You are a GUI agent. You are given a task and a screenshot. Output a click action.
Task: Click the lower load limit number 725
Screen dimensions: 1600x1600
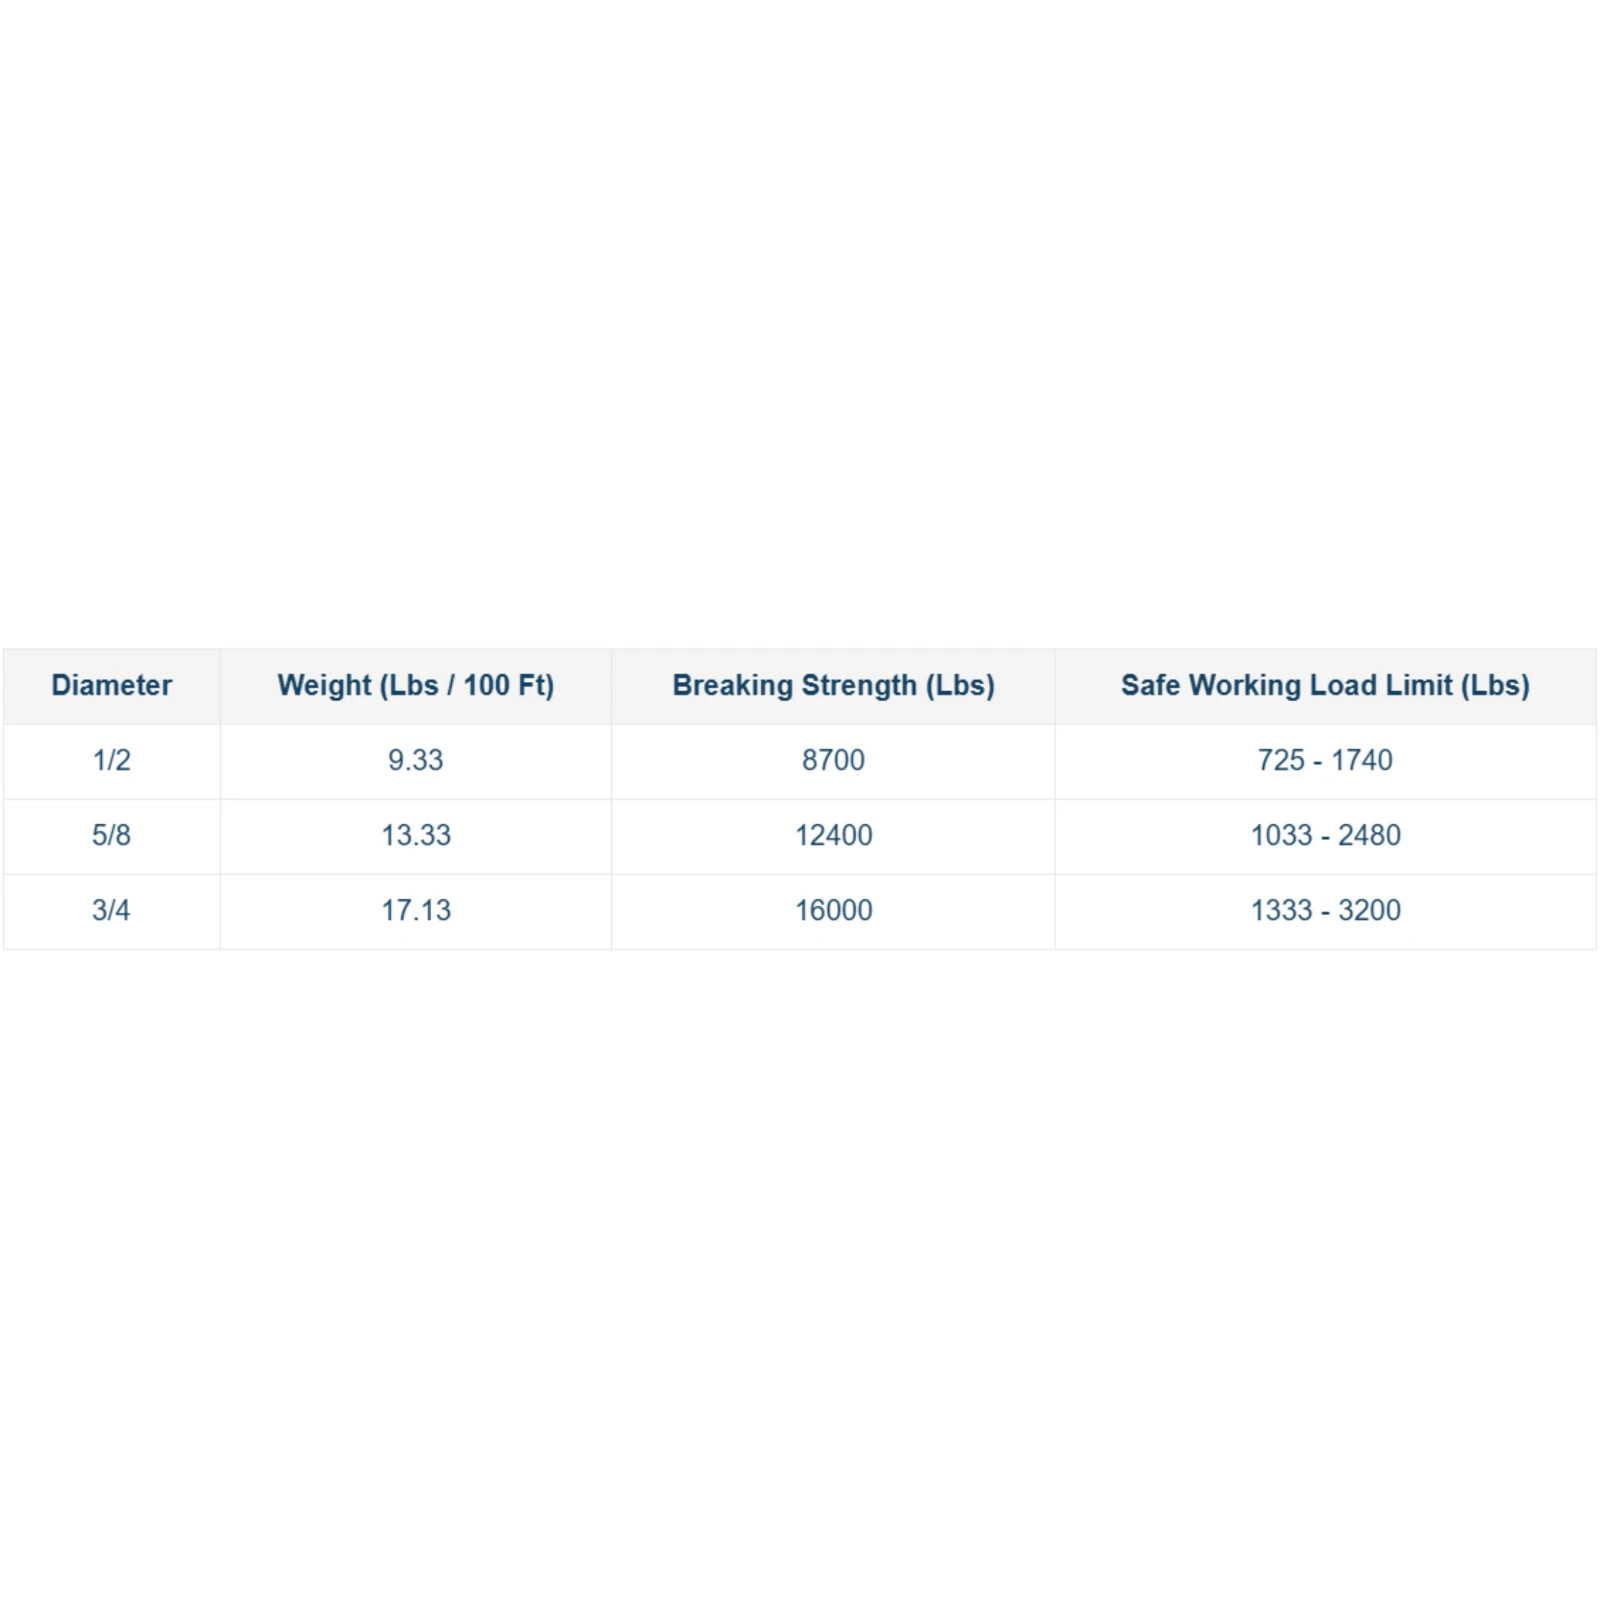(1281, 760)
